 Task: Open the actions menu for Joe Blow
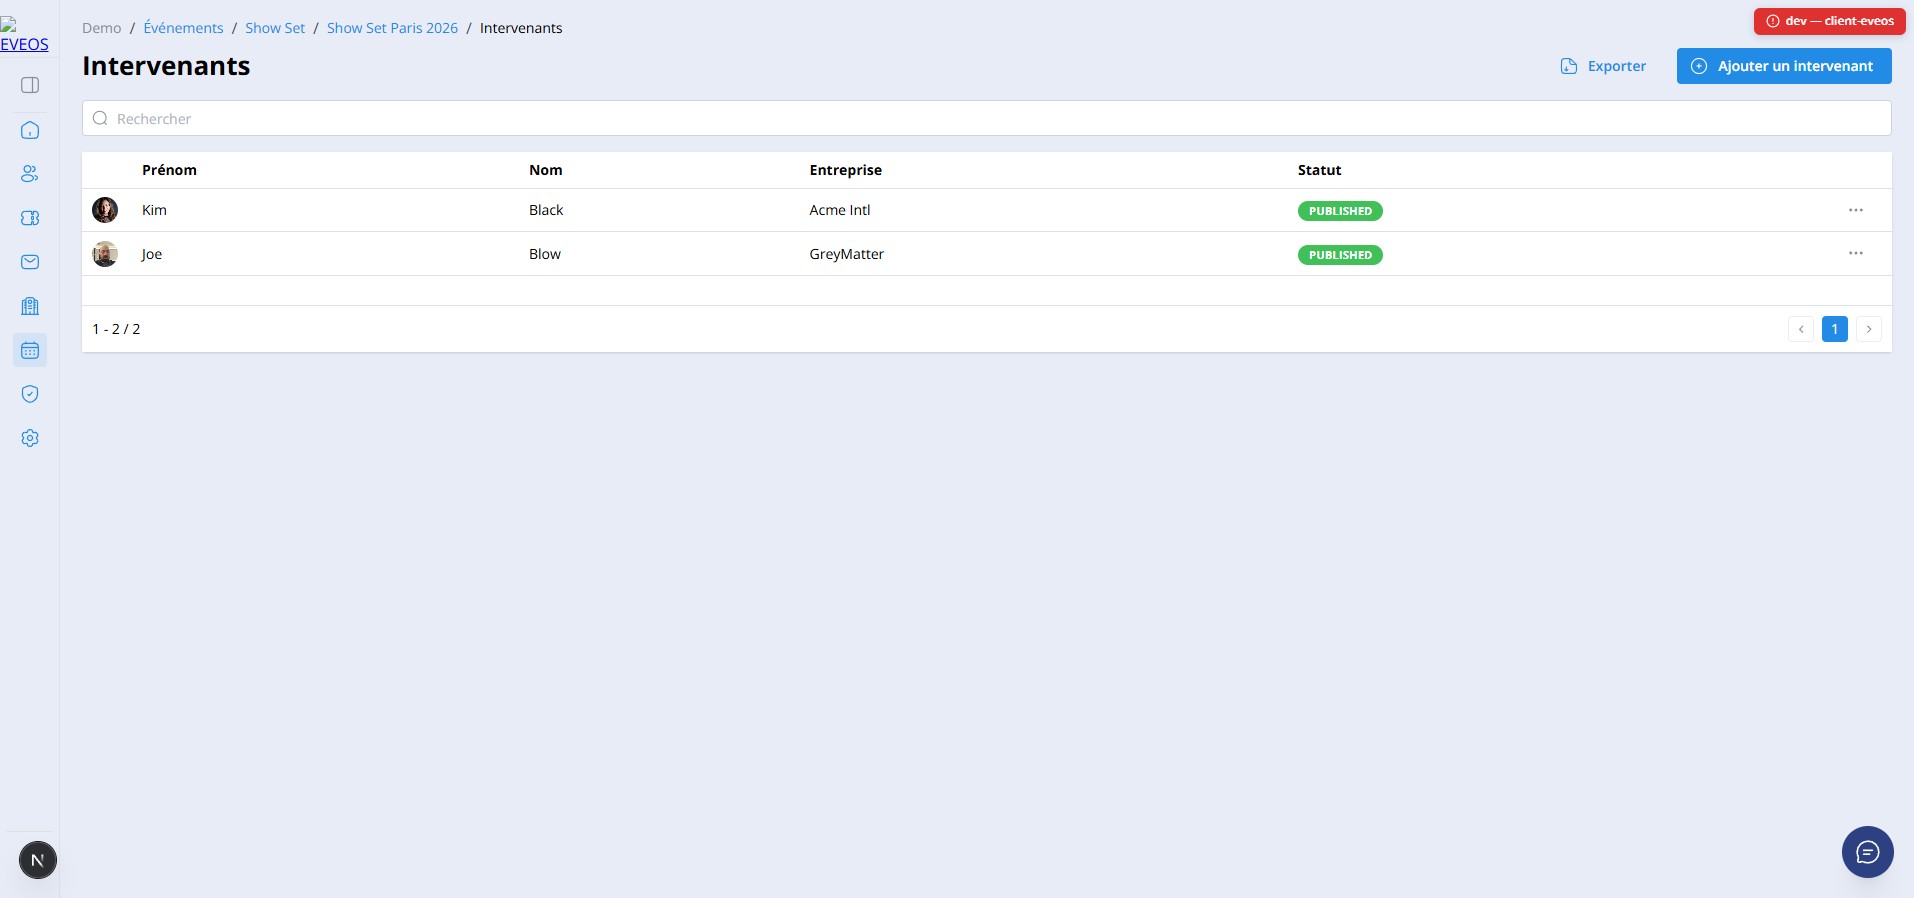click(x=1856, y=253)
